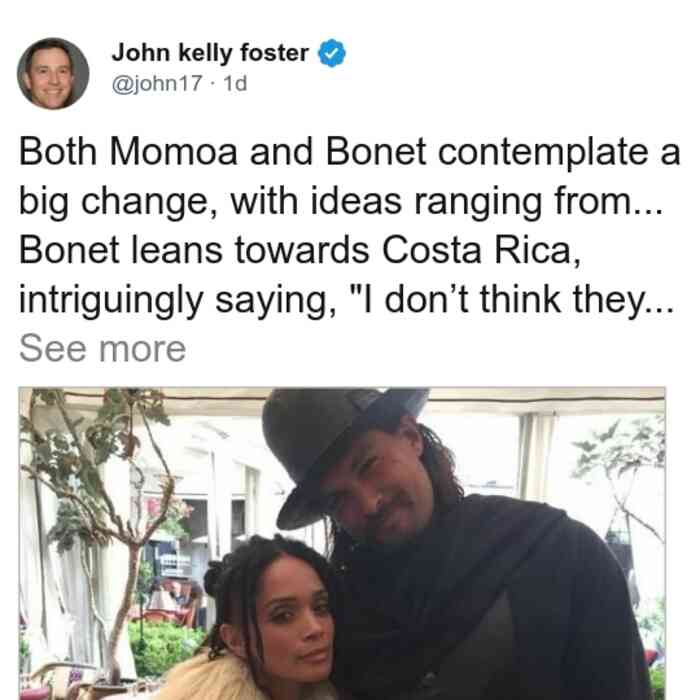This screenshot has width=700, height=700.
Task: Click the text line starting intriguingly saying
Action: (x=346, y=301)
